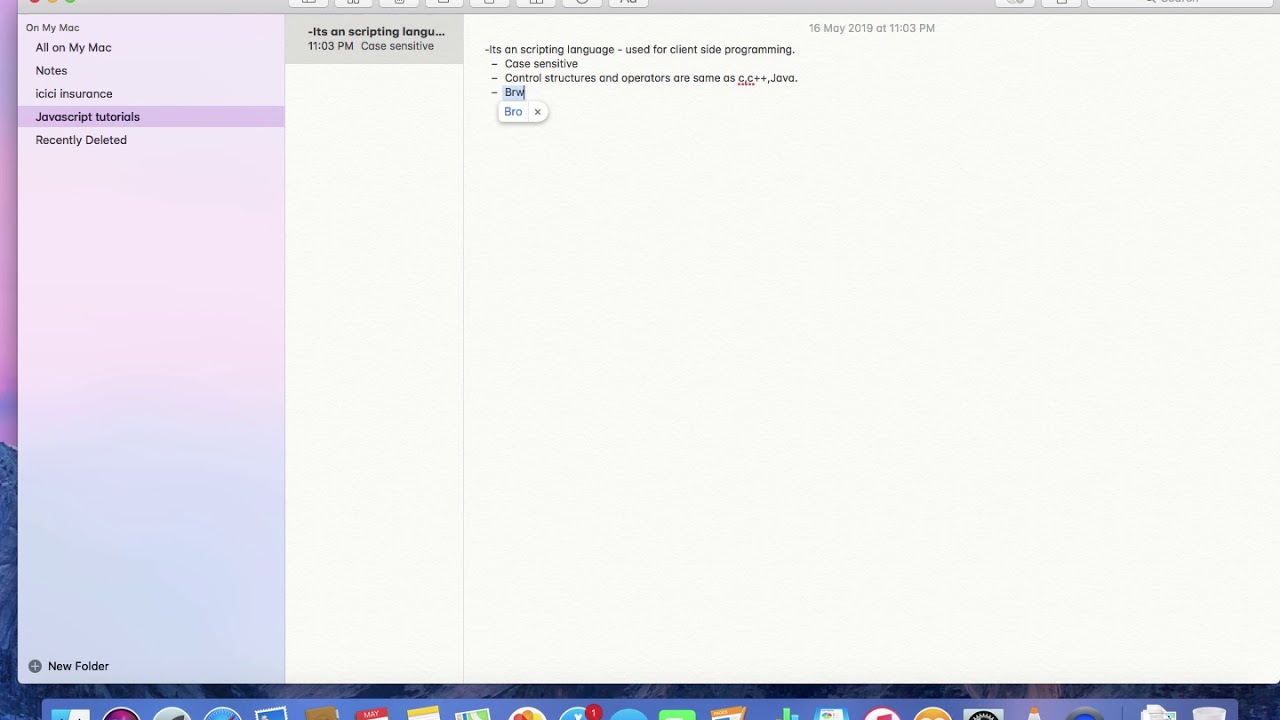Open the Notes folder in sidebar

click(151, 71)
